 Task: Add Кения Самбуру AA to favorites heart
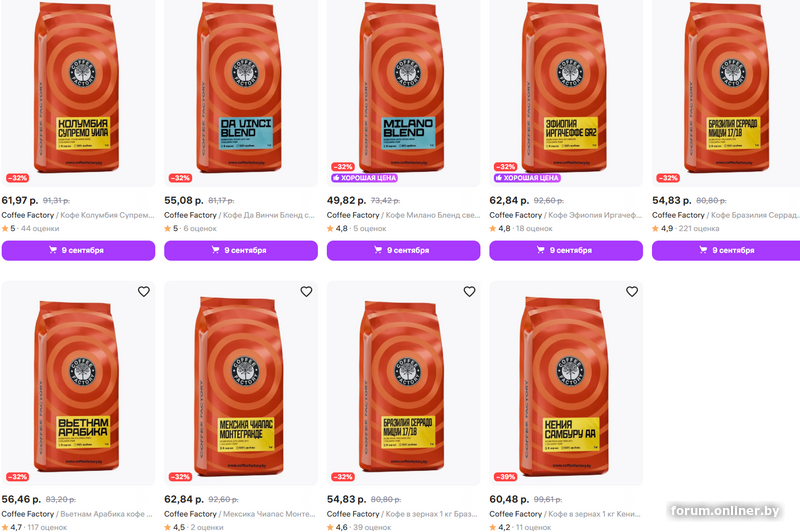pyautogui.click(x=632, y=292)
